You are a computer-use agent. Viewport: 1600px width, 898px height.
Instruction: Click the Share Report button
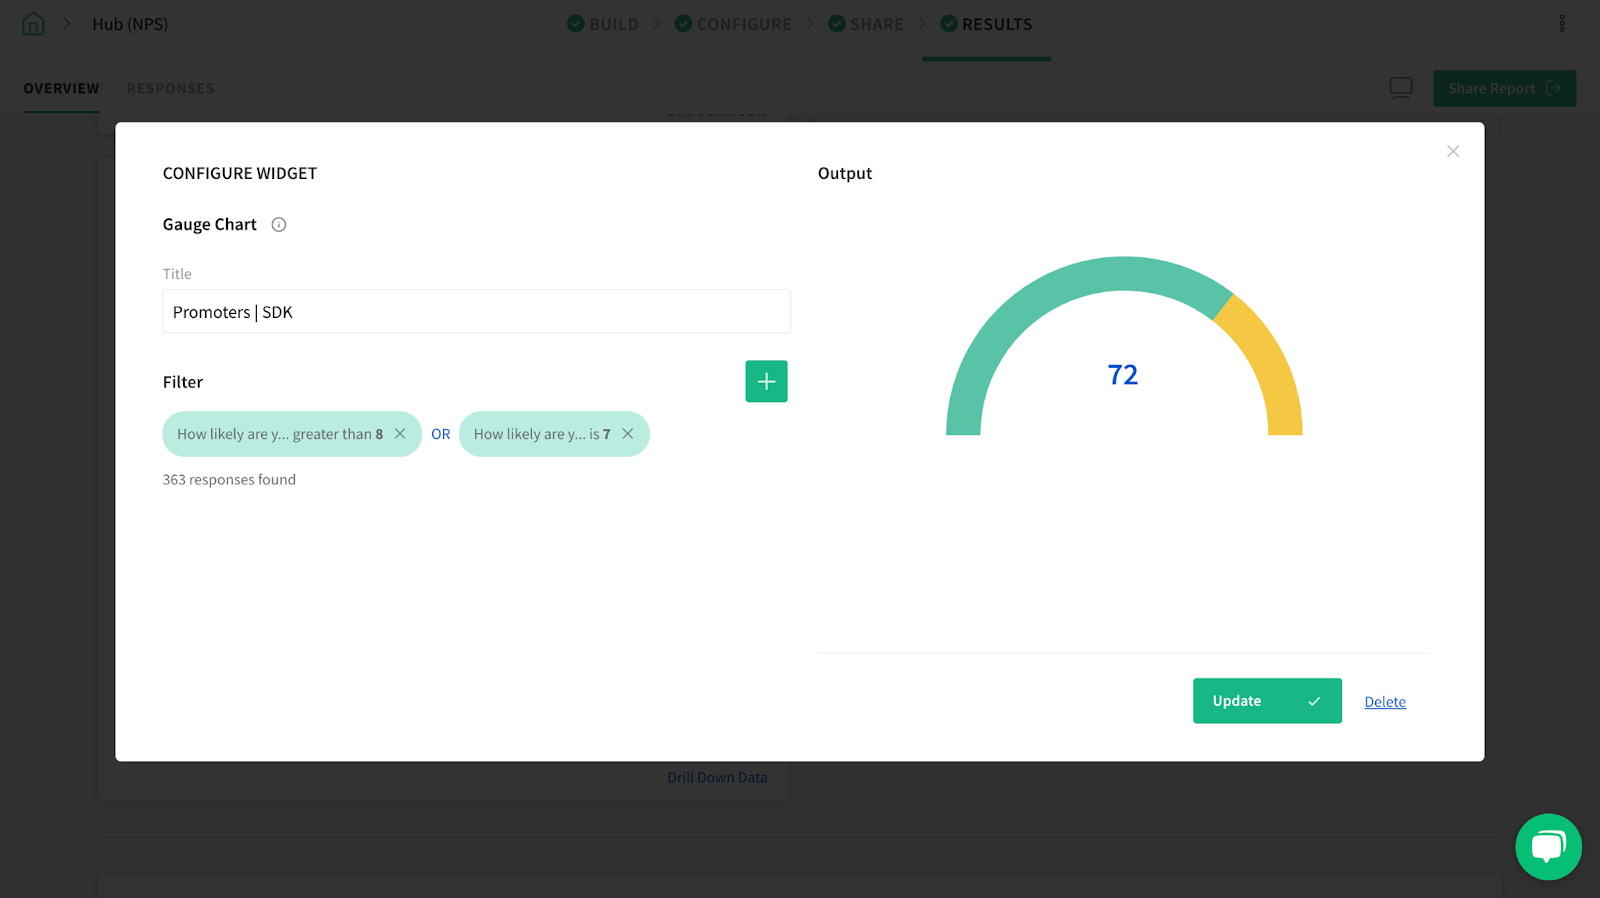tap(1504, 88)
